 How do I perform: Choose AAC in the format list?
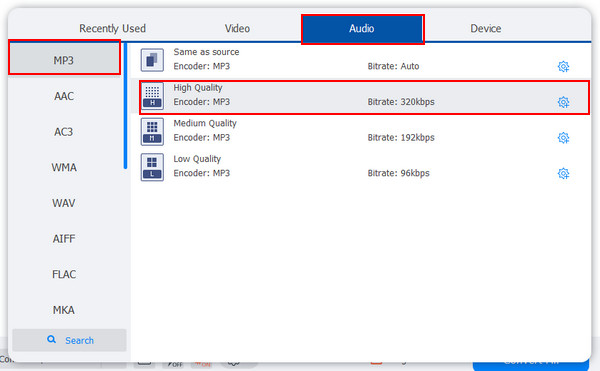click(64, 96)
